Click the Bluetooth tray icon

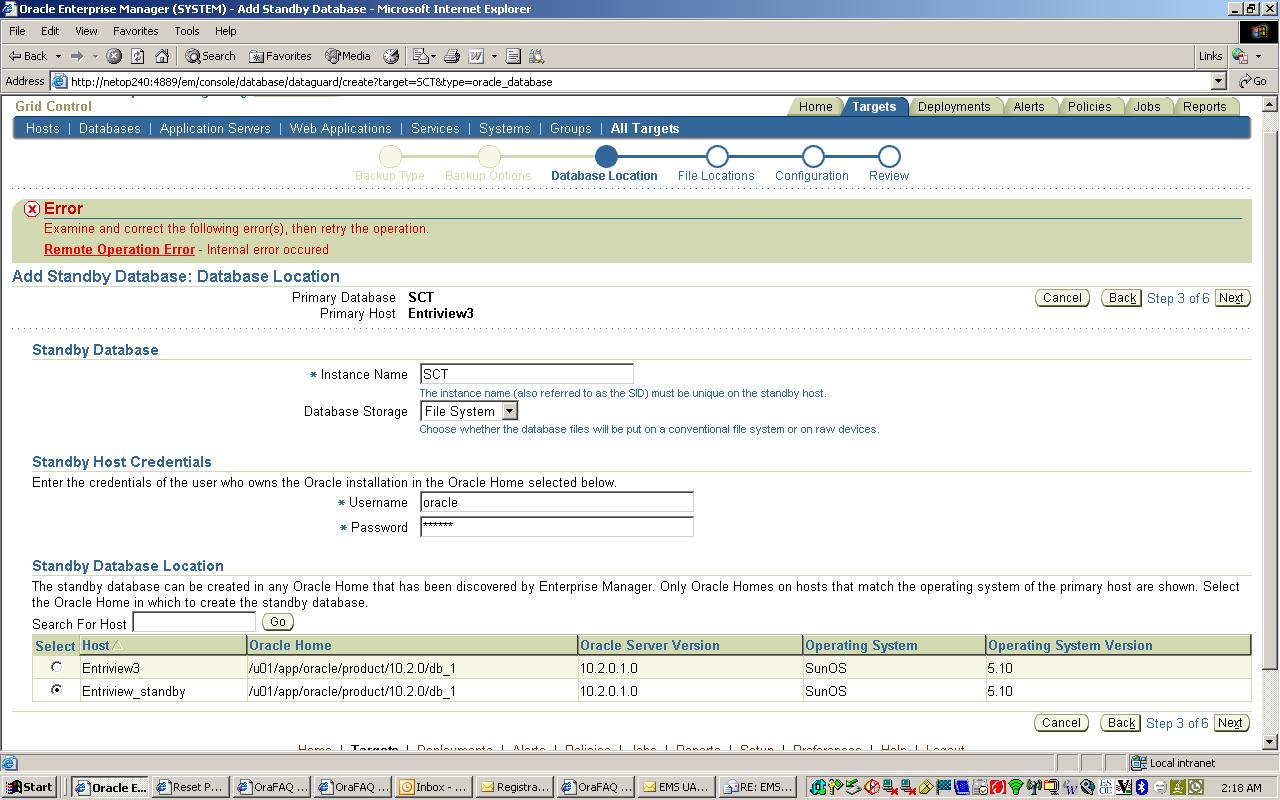click(x=1143, y=787)
